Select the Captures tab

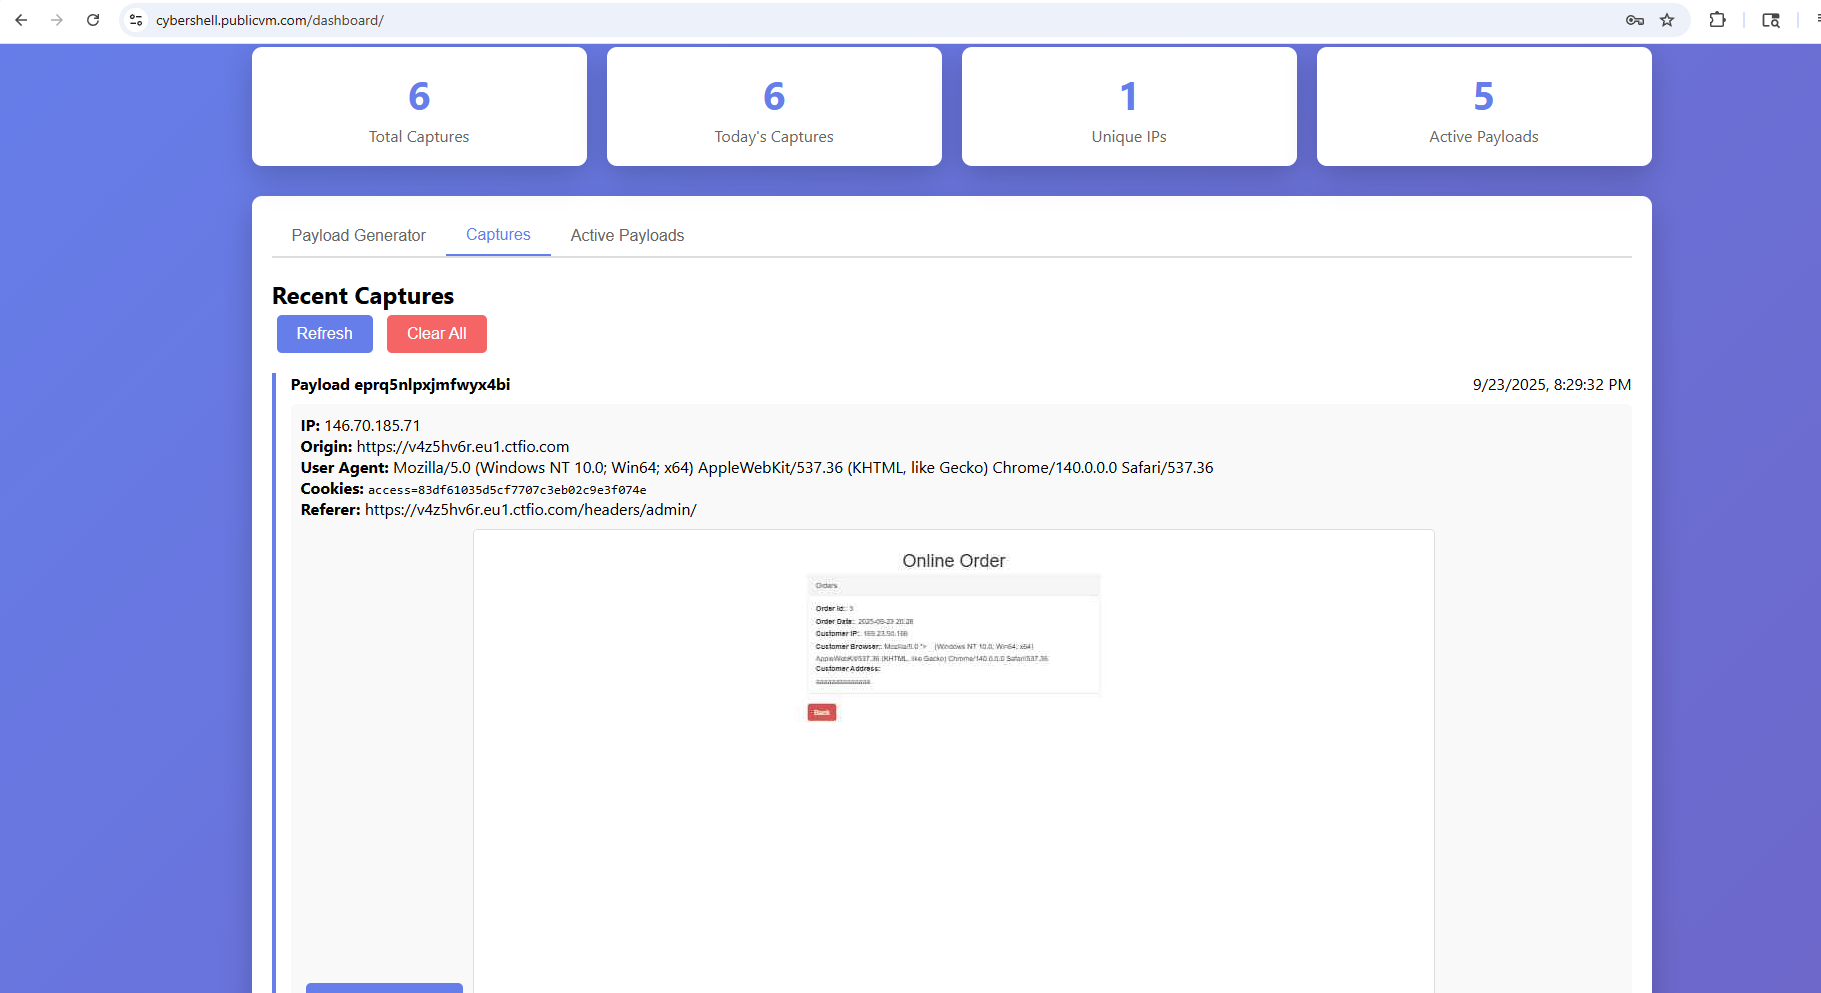[x=498, y=234]
